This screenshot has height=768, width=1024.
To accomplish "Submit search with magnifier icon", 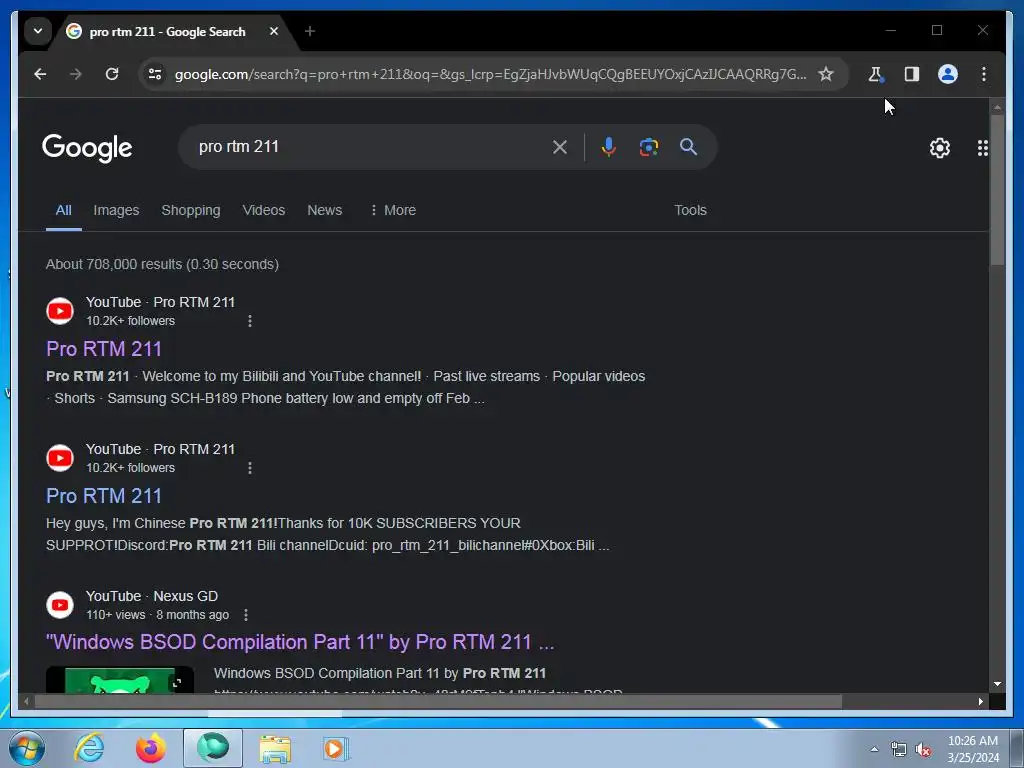I will (x=688, y=147).
